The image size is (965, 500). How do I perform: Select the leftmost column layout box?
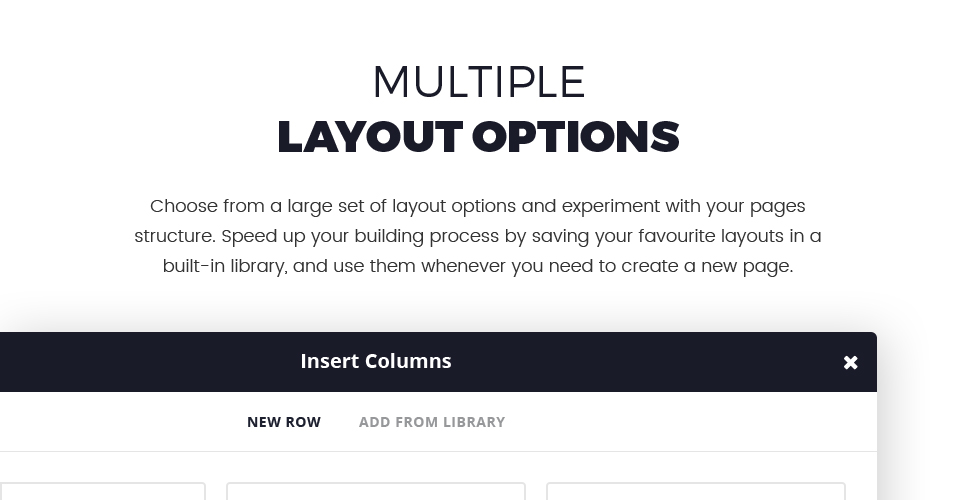(x=102, y=491)
